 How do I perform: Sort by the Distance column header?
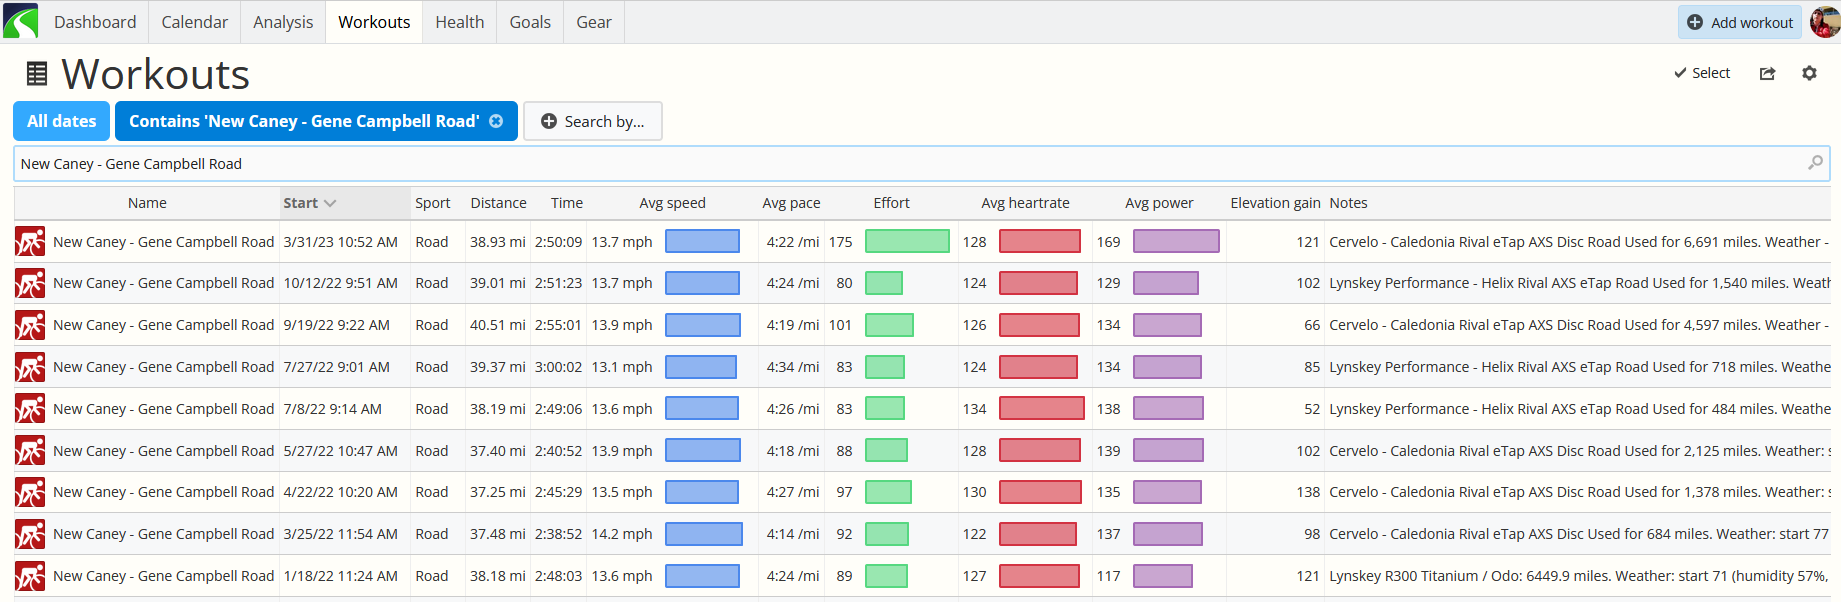click(498, 203)
